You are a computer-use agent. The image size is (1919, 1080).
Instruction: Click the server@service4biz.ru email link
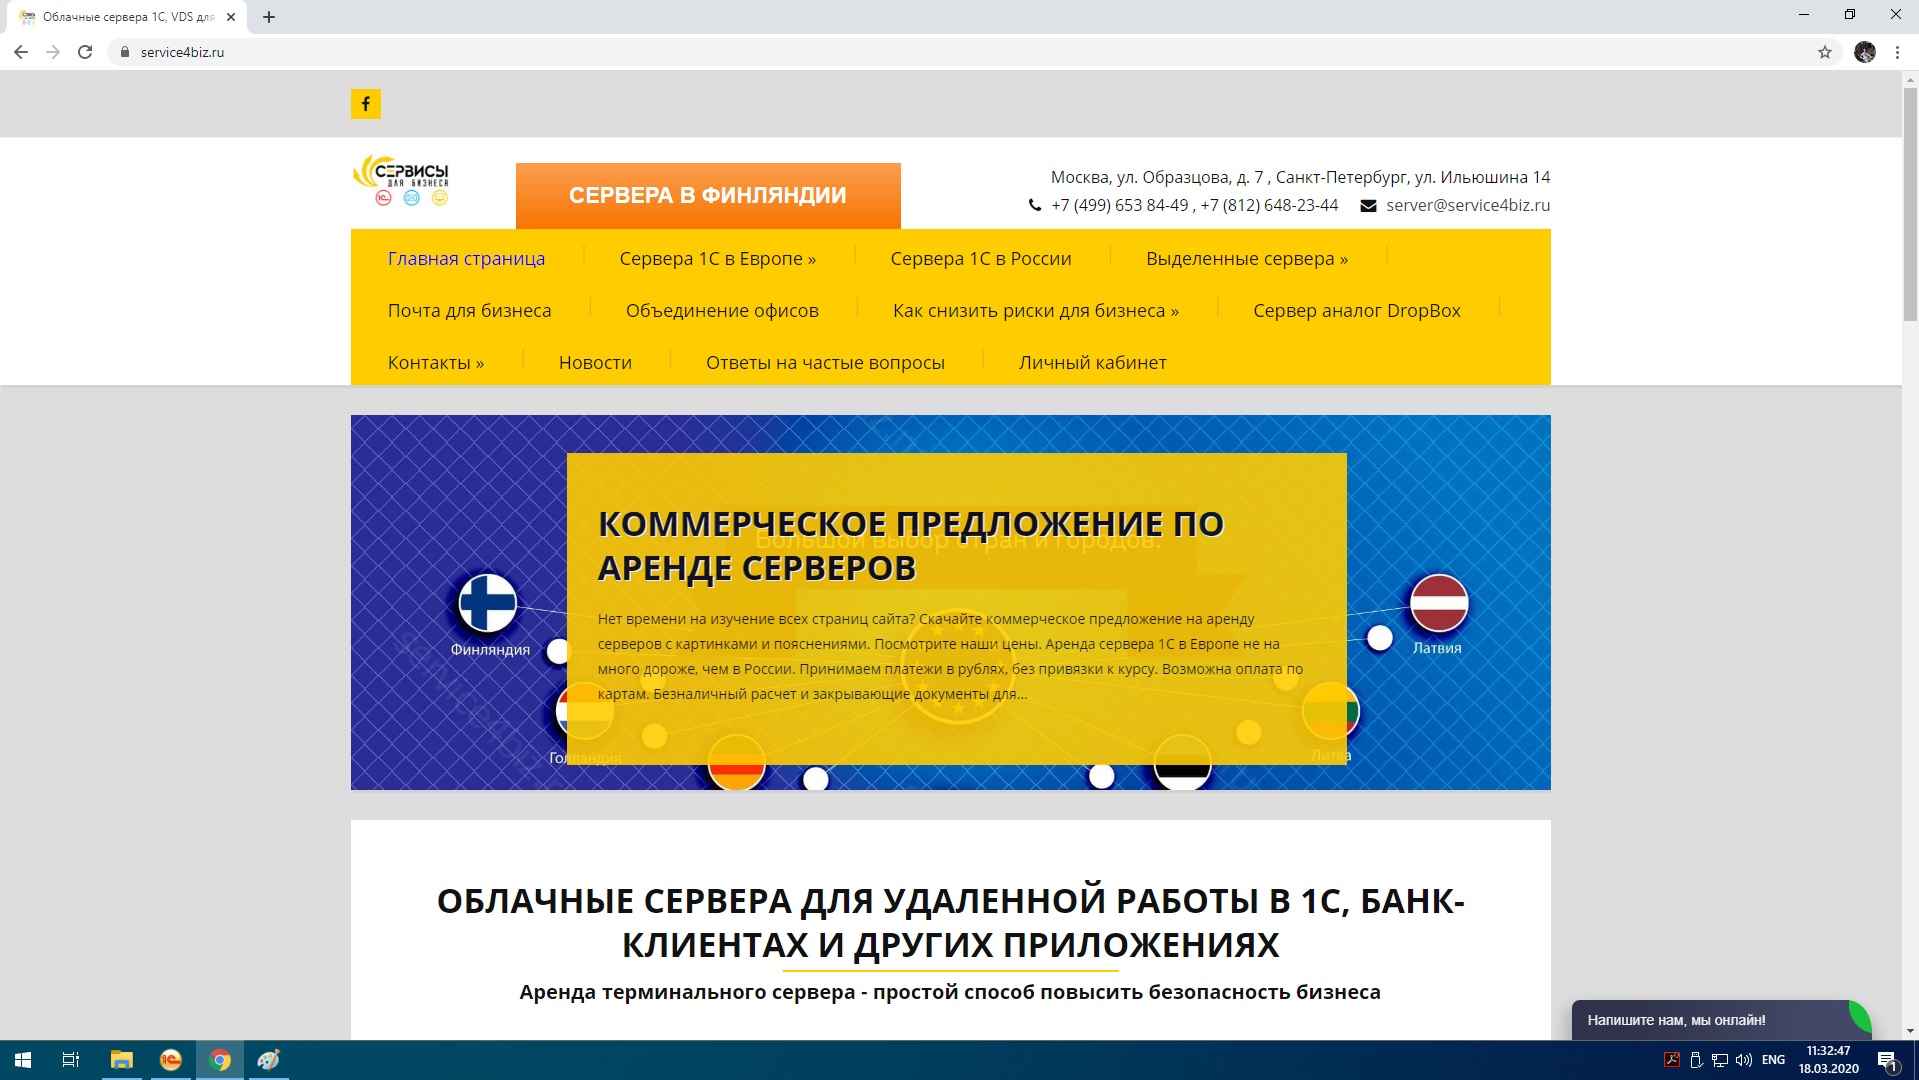click(x=1467, y=205)
